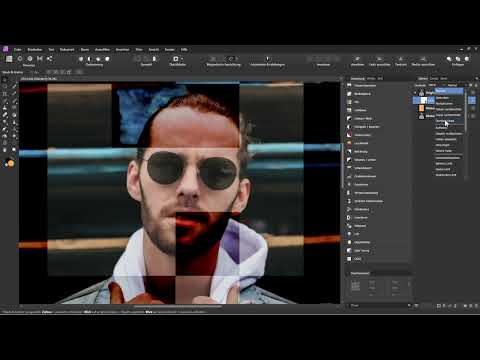Switch to the Develop persona icon

[30, 59]
